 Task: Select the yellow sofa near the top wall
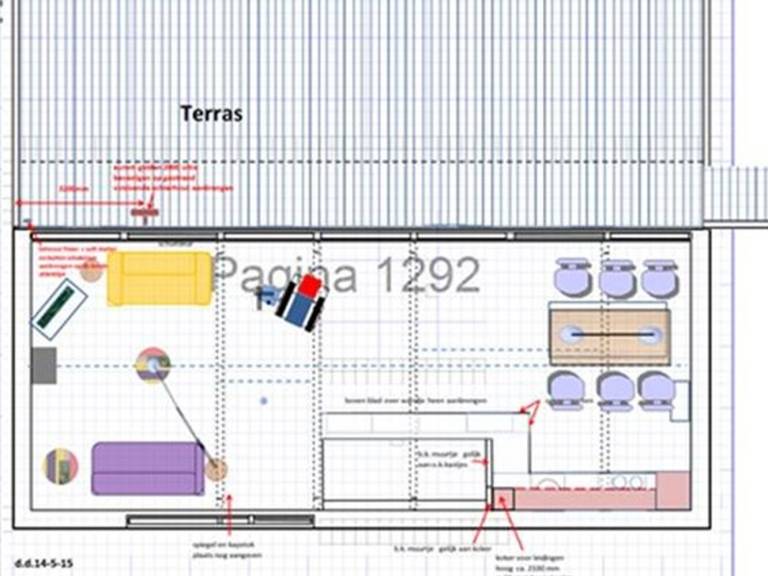click(159, 278)
